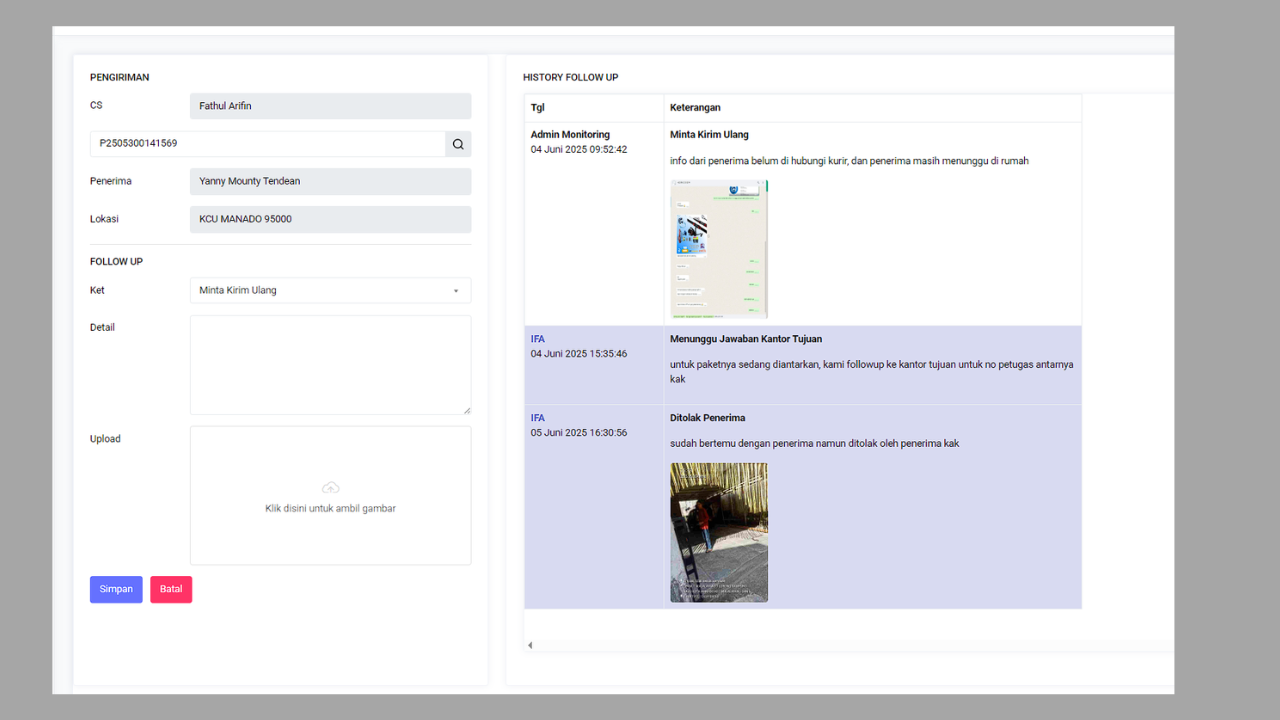Click the Tgl column header
The image size is (1280, 720).
click(538, 108)
